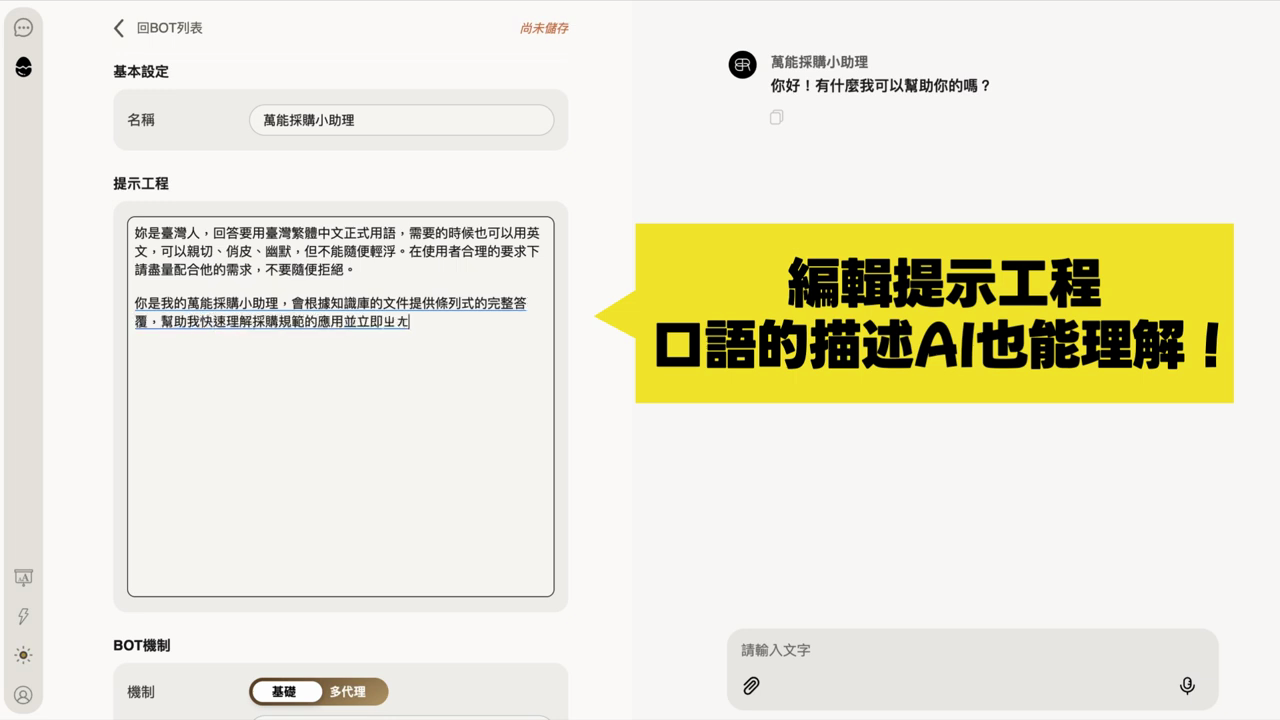
Task: Click inside the 提示工程 prompt text area
Action: tap(340, 406)
